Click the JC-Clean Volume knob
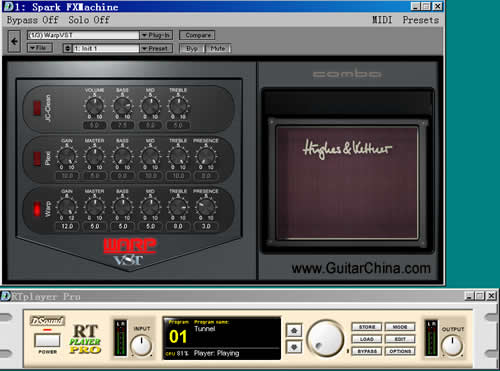Viewport: 500px width, 371px height. click(x=95, y=106)
